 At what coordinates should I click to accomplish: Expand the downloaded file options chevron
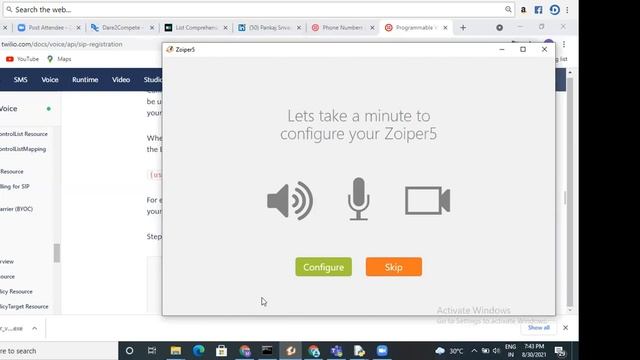click(35, 328)
